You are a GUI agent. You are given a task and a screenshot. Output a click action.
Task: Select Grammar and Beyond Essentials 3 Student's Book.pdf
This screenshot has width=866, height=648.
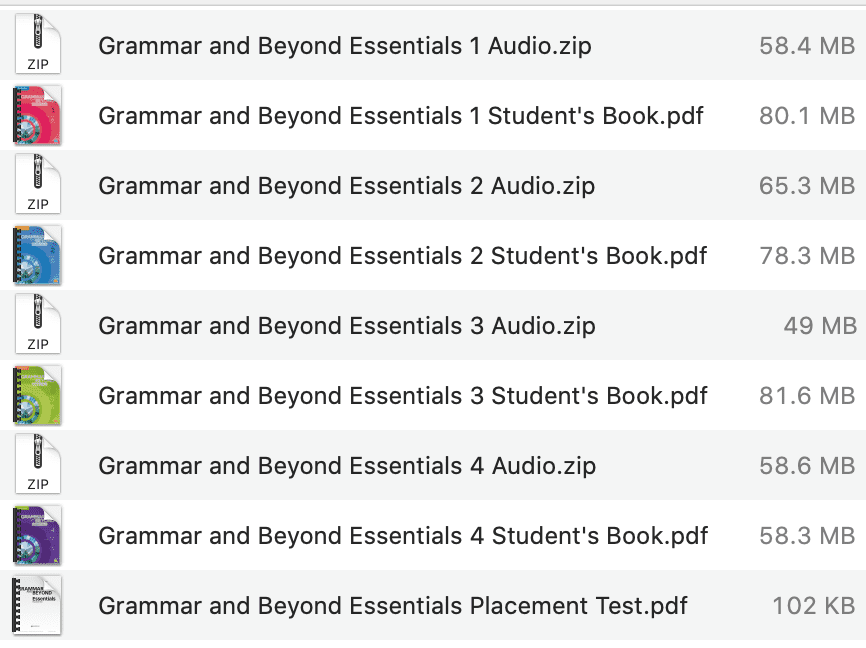pos(403,396)
